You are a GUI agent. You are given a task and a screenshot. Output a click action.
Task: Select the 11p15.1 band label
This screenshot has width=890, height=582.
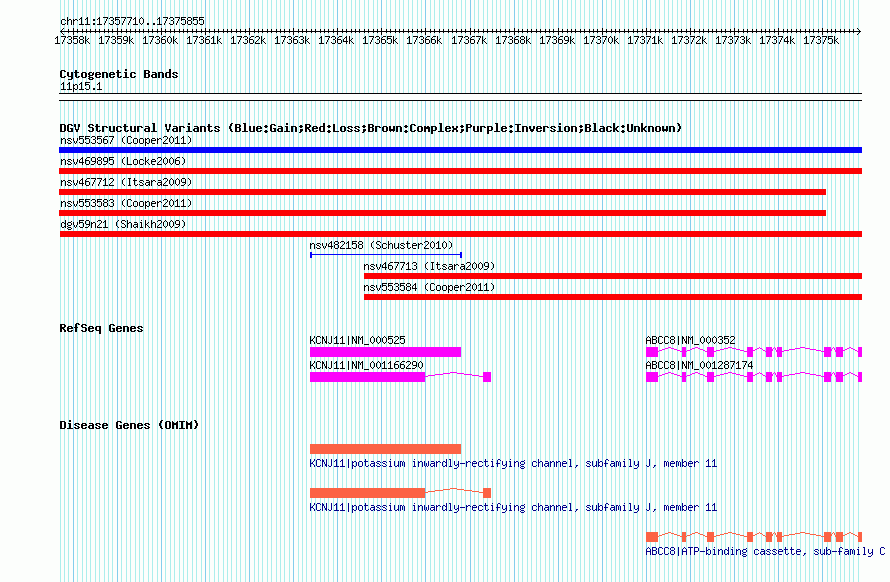tap(81, 86)
